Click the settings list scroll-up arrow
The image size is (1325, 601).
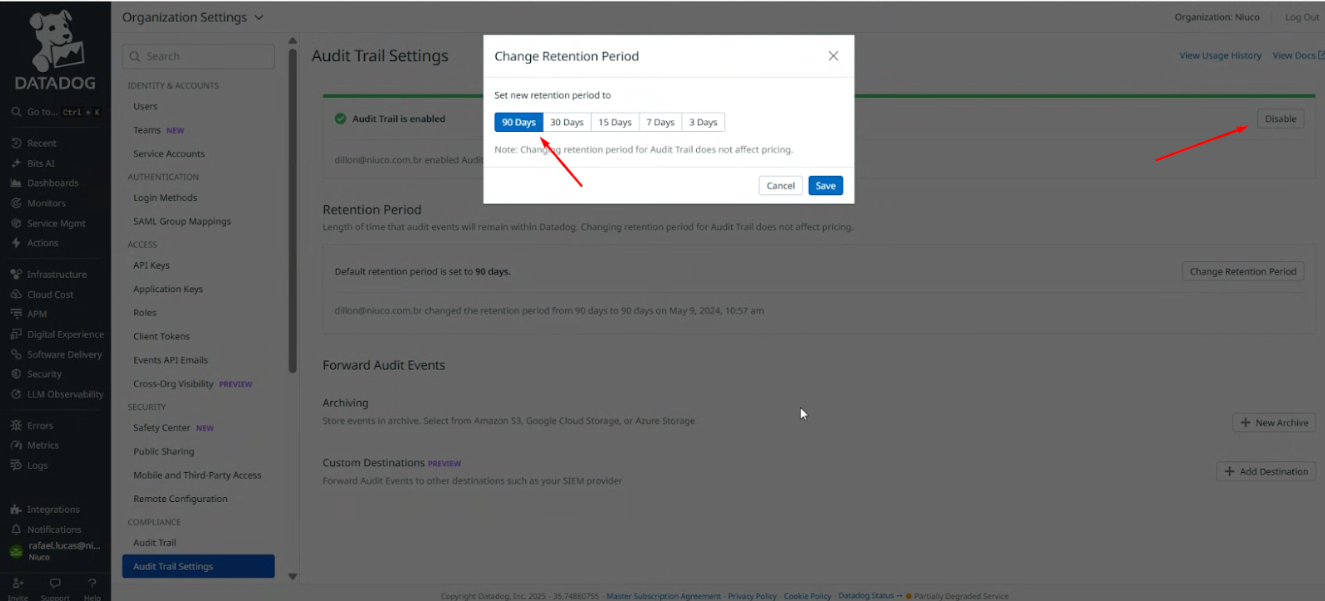[x=292, y=42]
